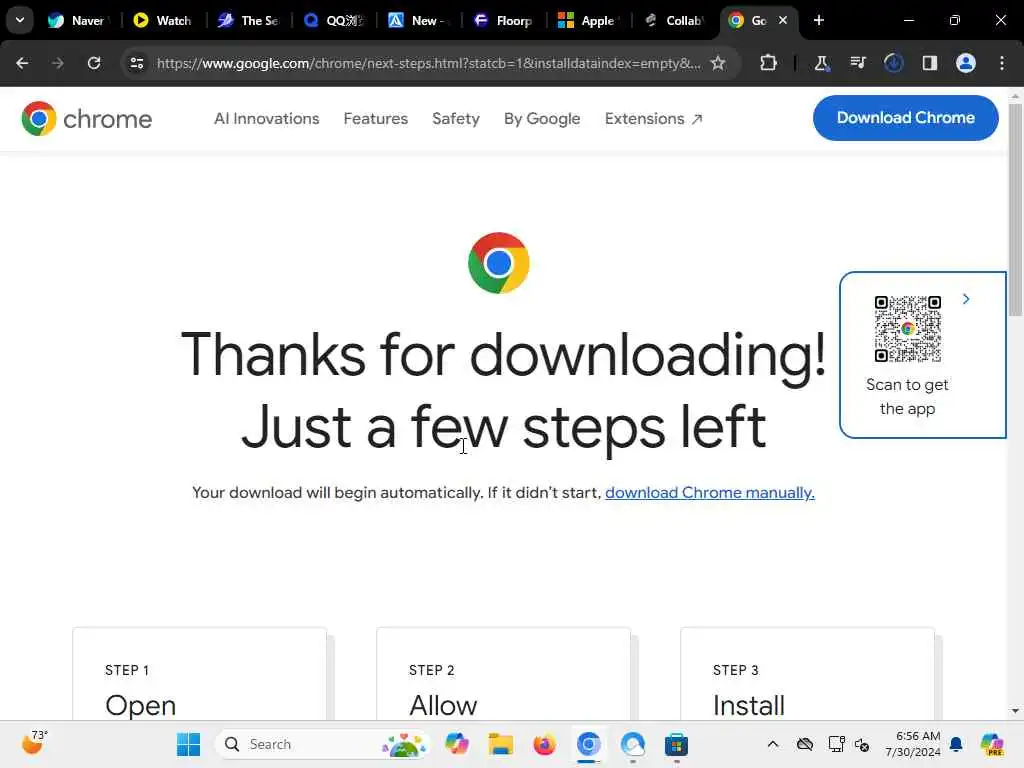The image size is (1024, 768).
Task: Open Chrome Labs flask icon
Action: click(x=822, y=63)
